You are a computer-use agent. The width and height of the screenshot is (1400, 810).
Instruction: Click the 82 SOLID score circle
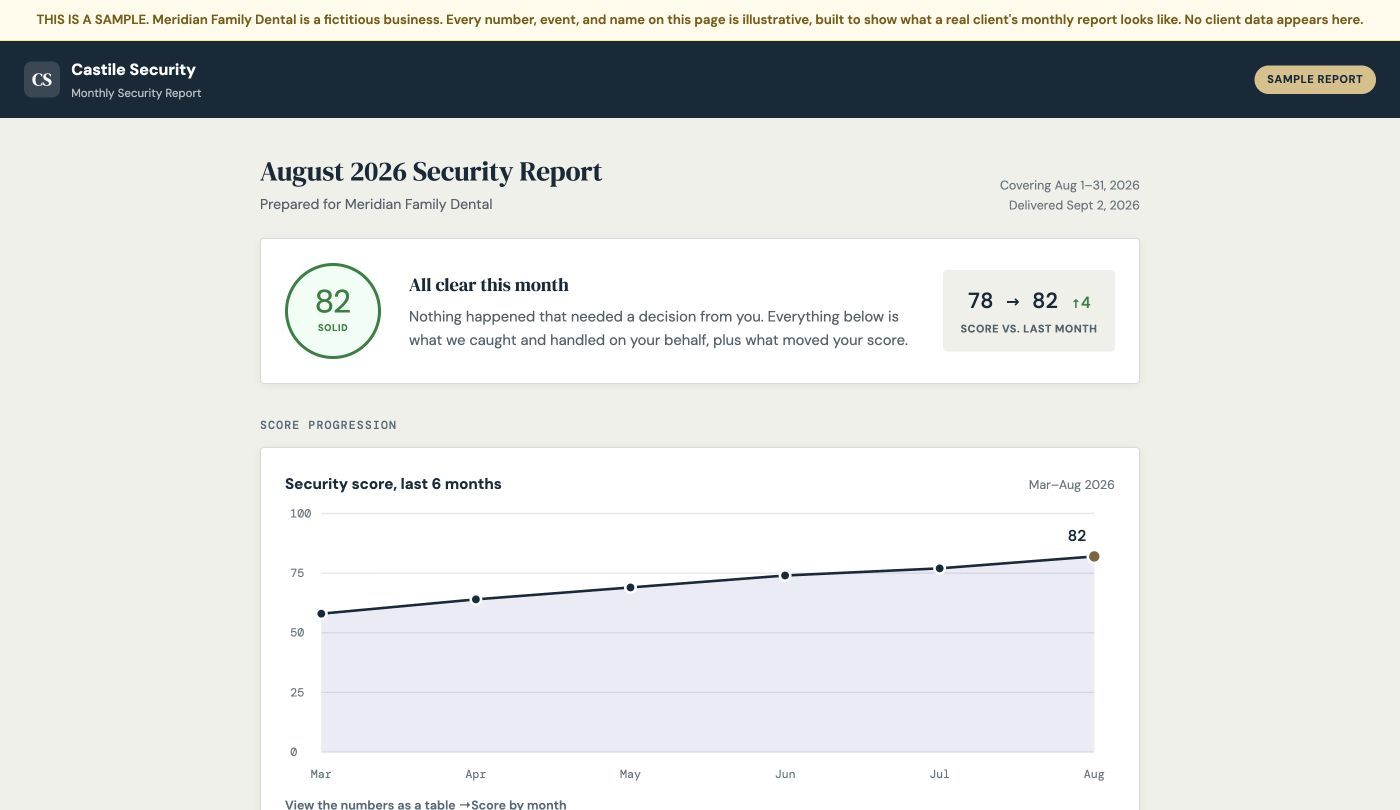333,311
